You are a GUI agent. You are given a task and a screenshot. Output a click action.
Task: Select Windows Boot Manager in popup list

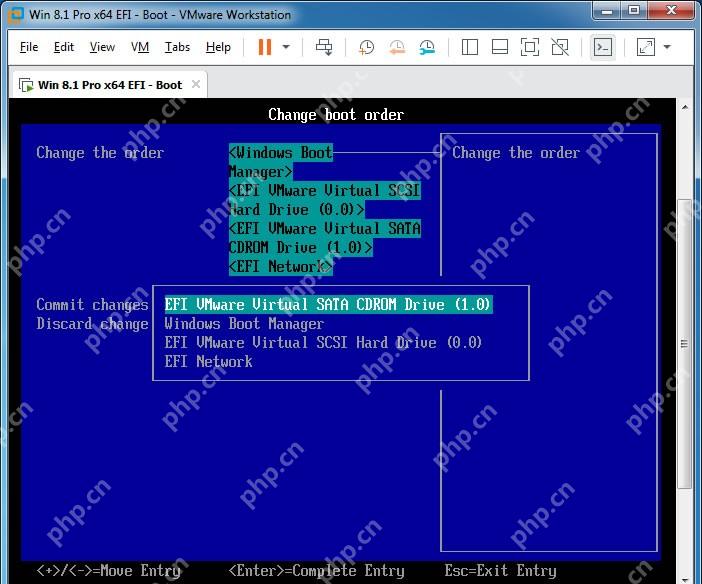click(x=244, y=324)
